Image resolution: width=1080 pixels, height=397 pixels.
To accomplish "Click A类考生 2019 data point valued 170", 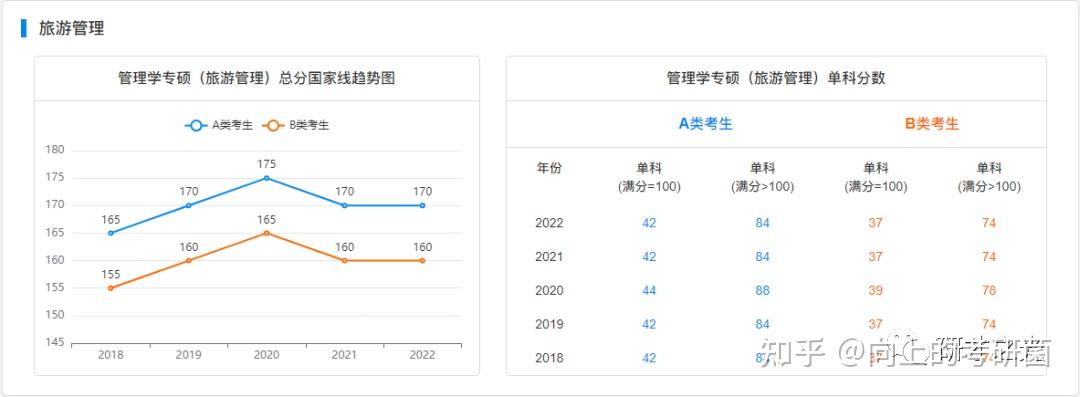I will pyautogui.click(x=189, y=205).
